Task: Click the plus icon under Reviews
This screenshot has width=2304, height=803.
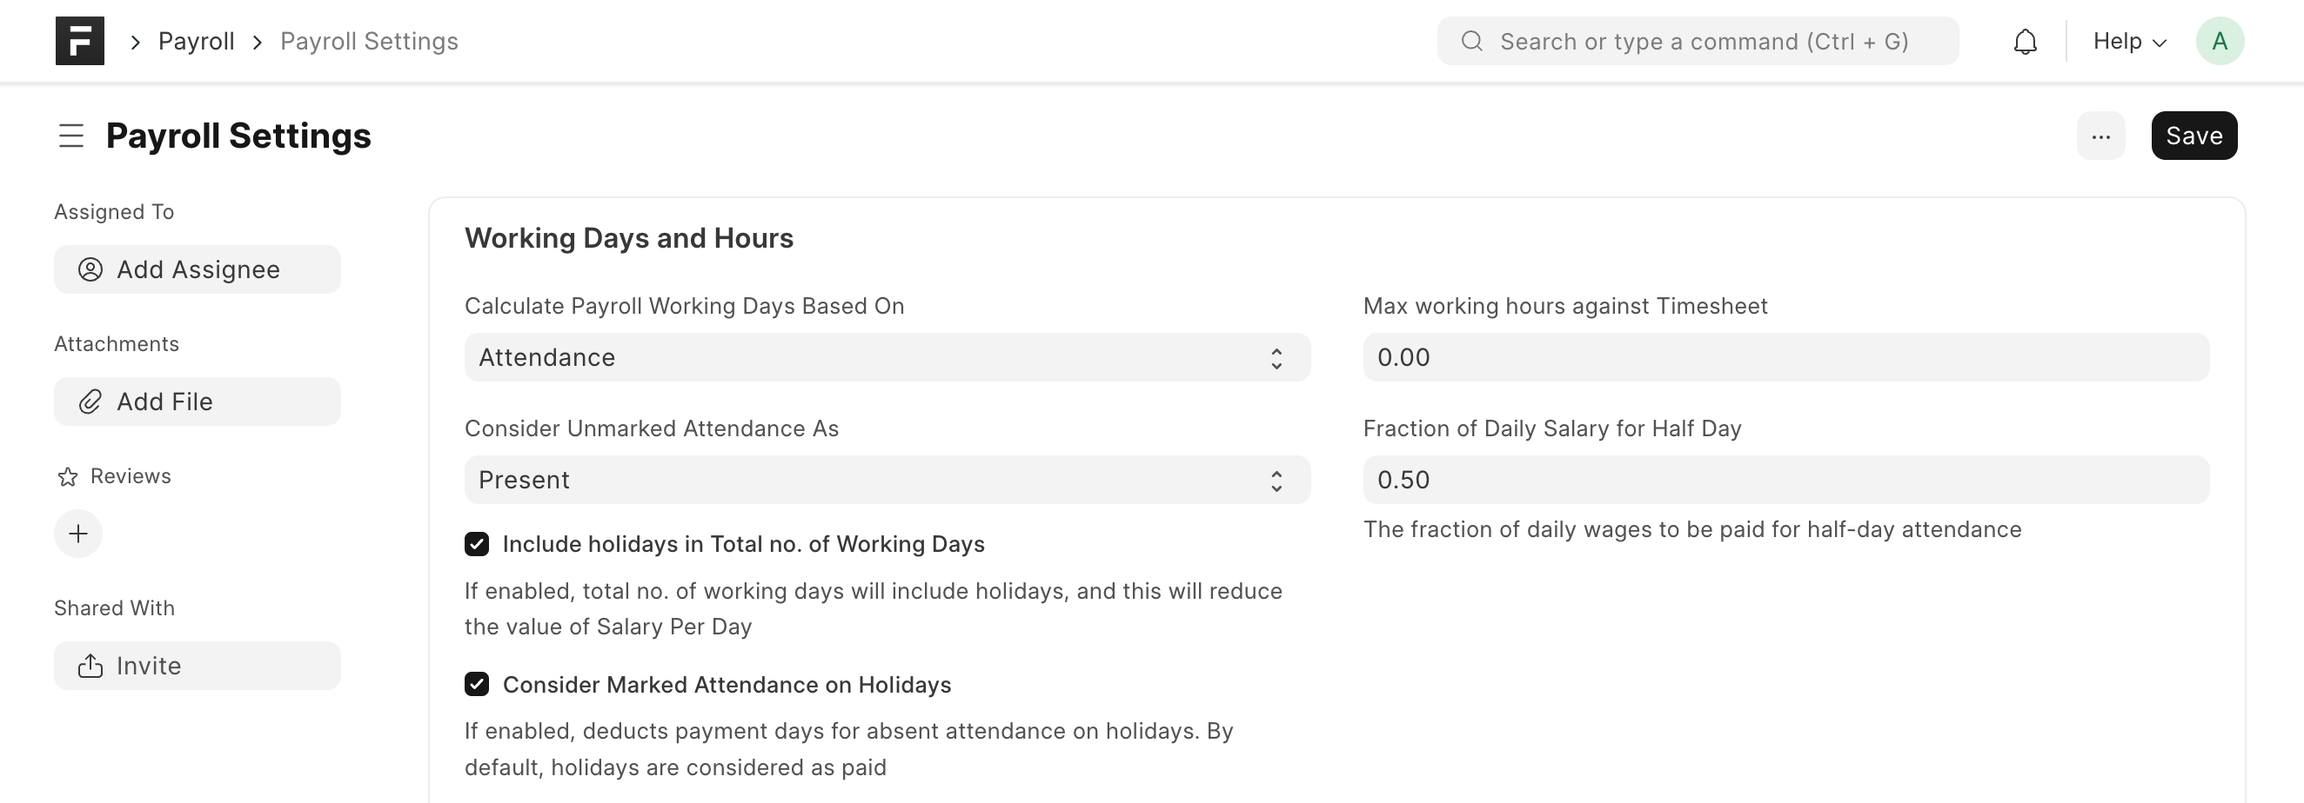Action: pyautogui.click(x=78, y=534)
